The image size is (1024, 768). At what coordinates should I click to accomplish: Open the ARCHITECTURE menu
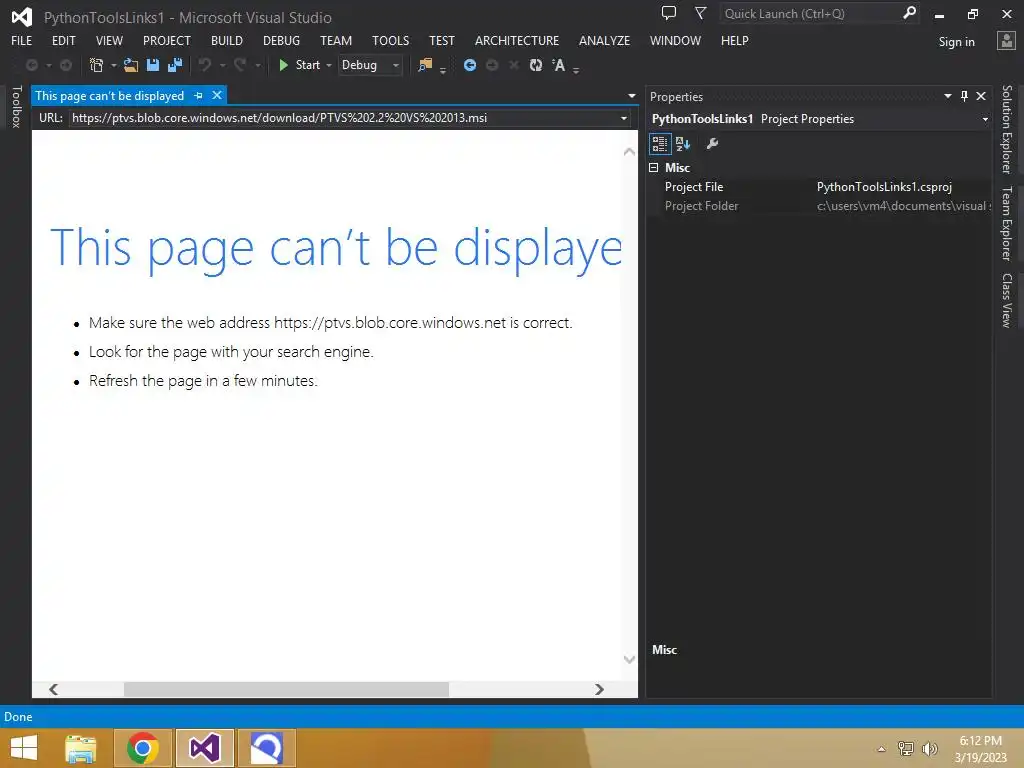[x=517, y=40]
